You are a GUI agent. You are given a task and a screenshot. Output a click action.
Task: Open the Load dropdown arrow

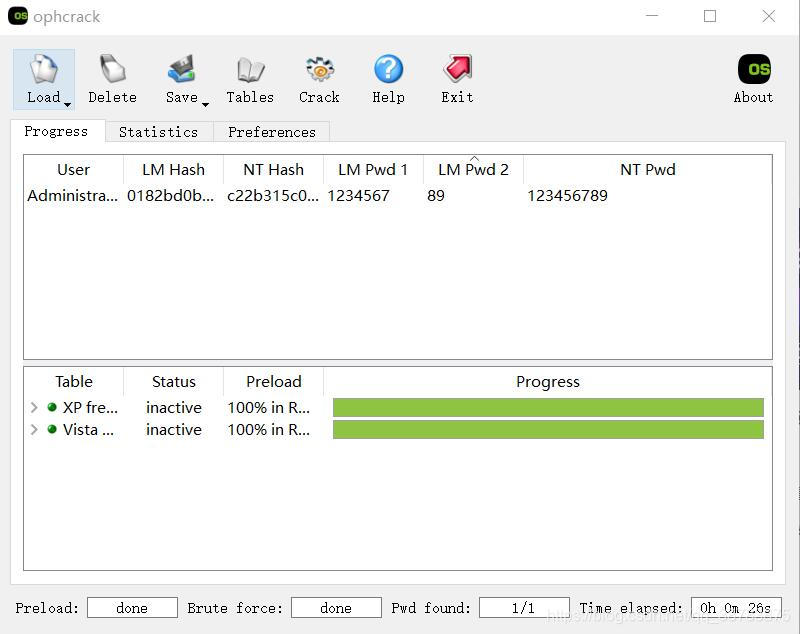click(x=67, y=105)
